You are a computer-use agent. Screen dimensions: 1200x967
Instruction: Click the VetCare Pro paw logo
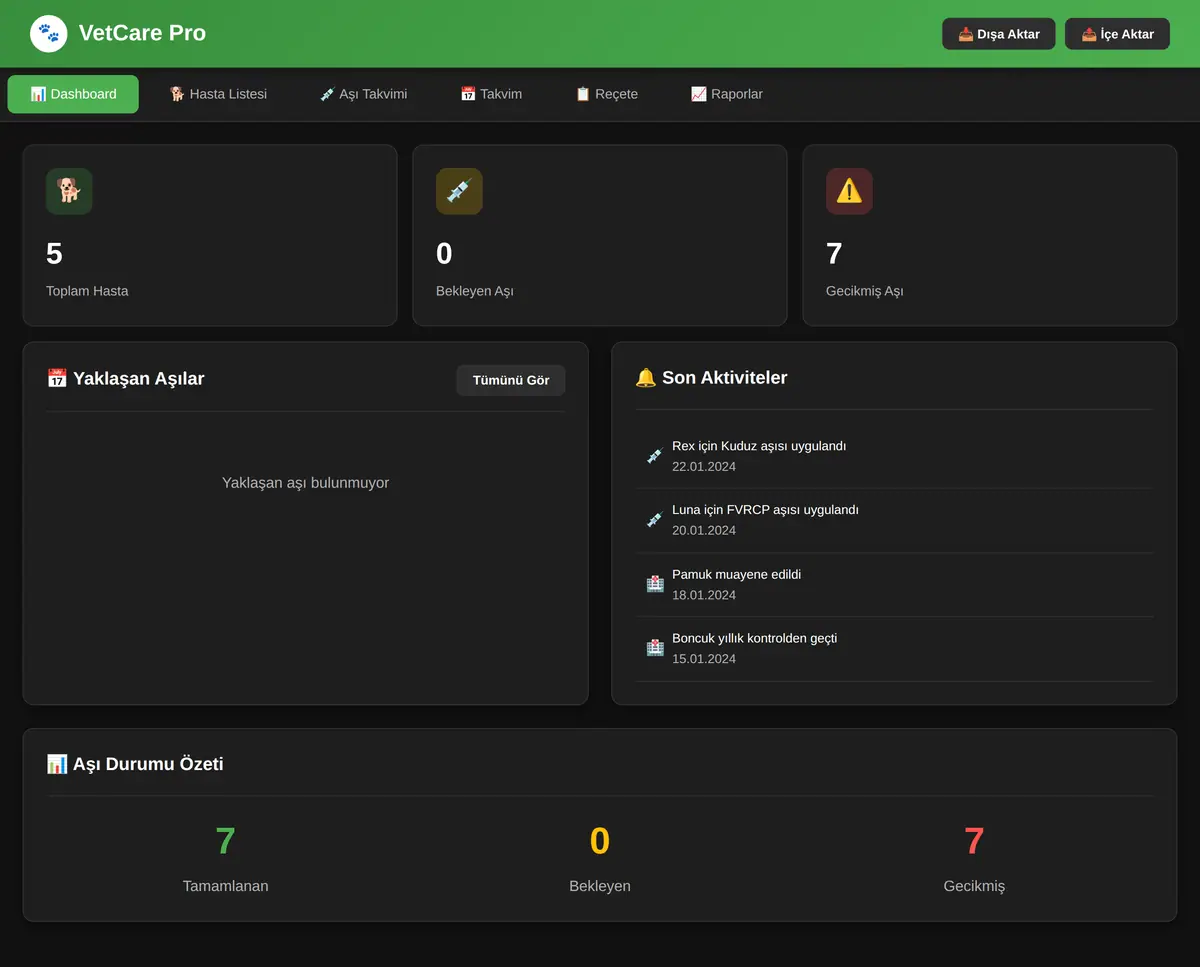(49, 34)
